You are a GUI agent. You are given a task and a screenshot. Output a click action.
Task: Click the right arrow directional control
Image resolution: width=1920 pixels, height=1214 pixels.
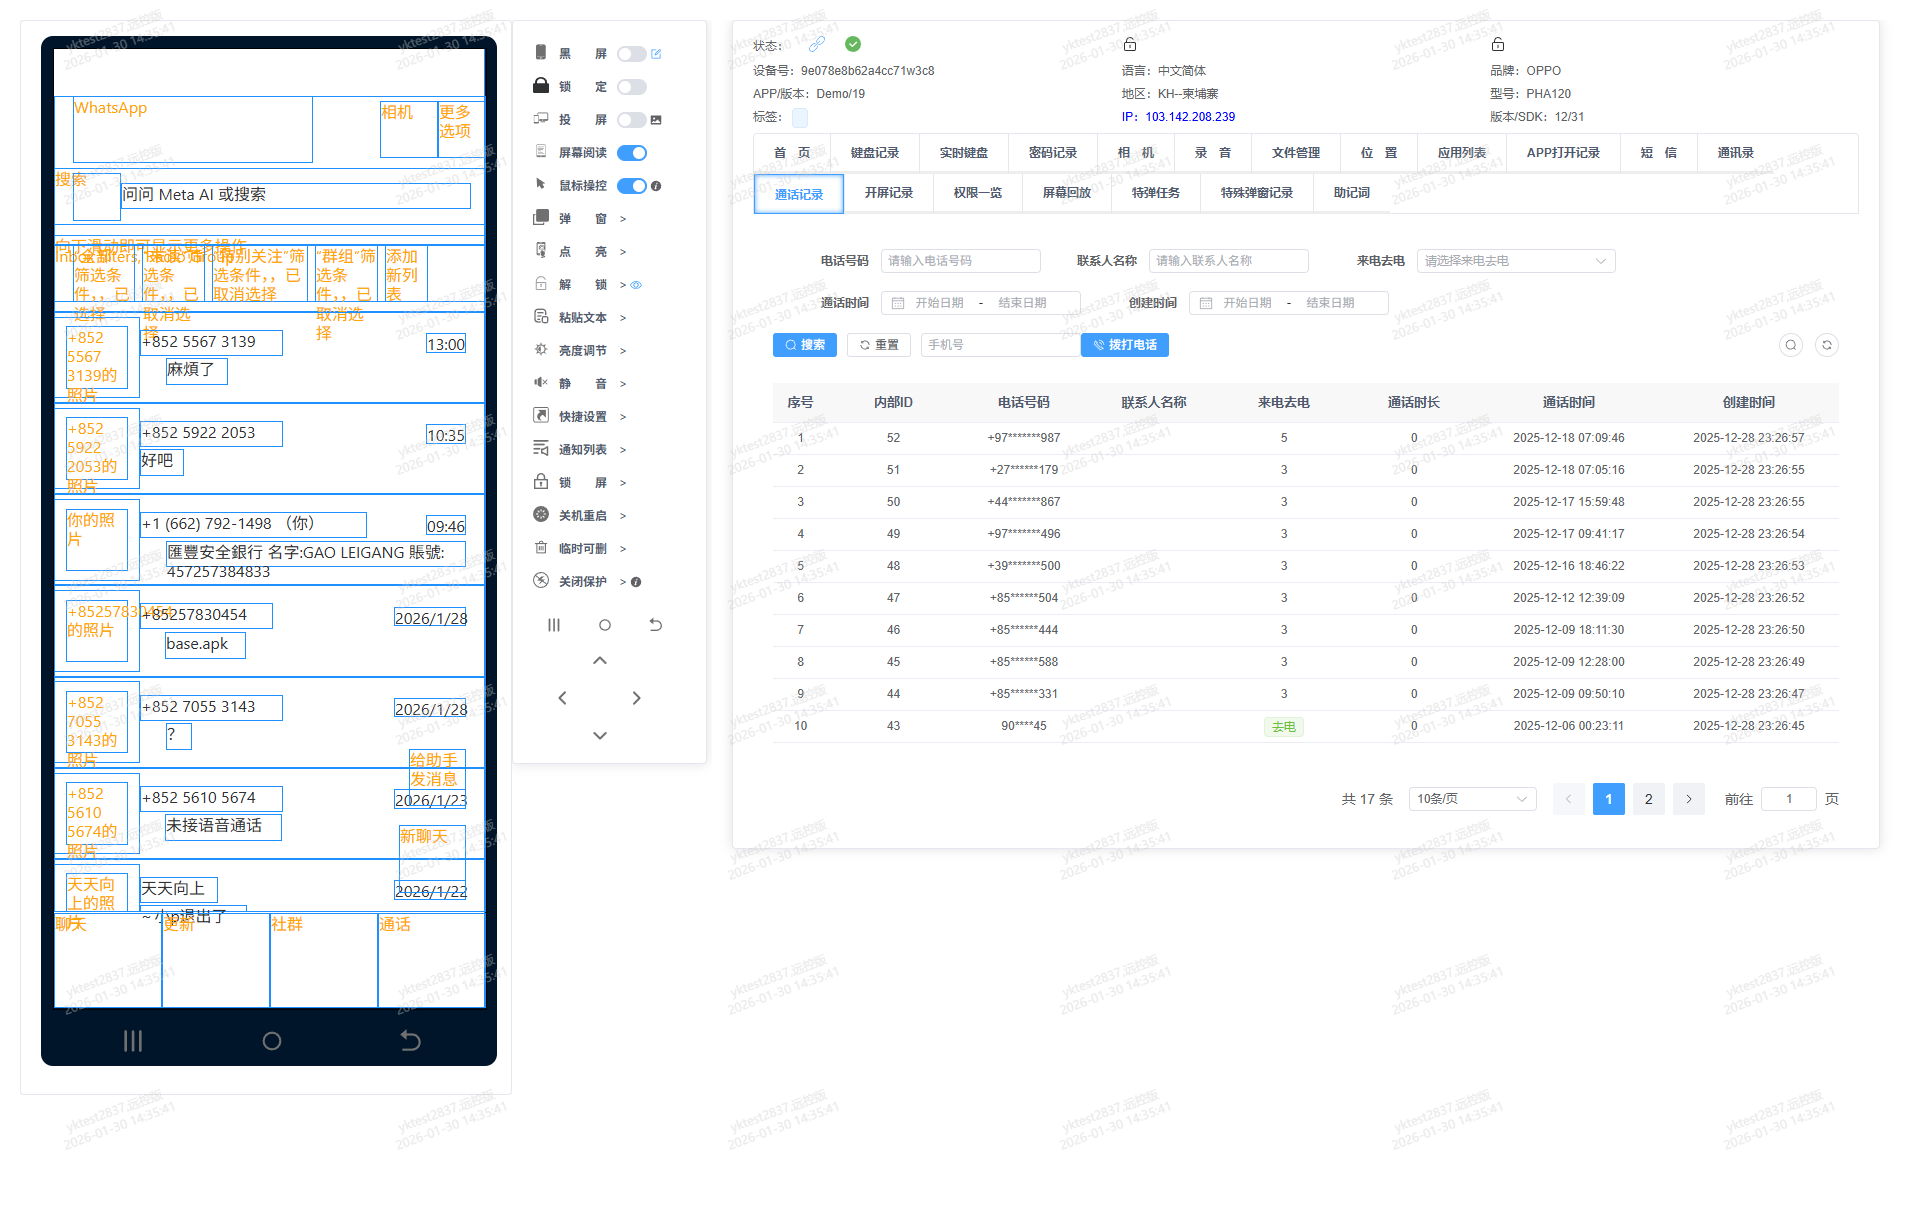(x=637, y=698)
